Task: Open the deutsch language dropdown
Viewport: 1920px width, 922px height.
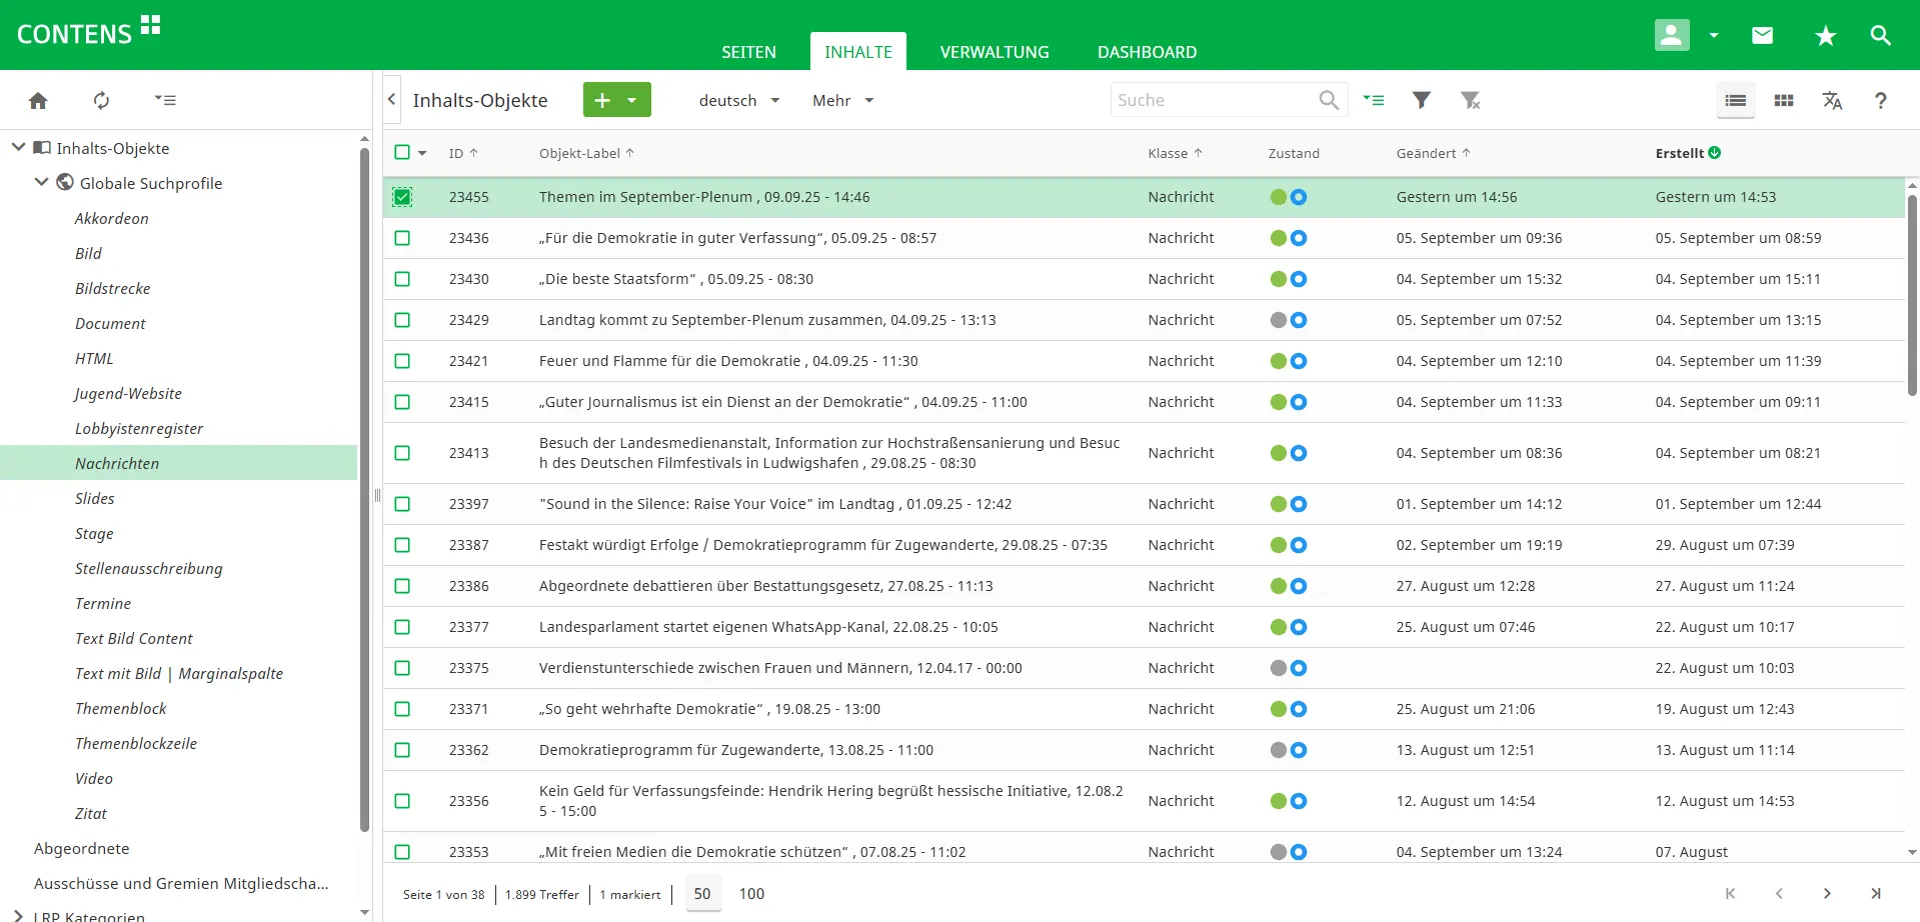Action: click(x=739, y=100)
